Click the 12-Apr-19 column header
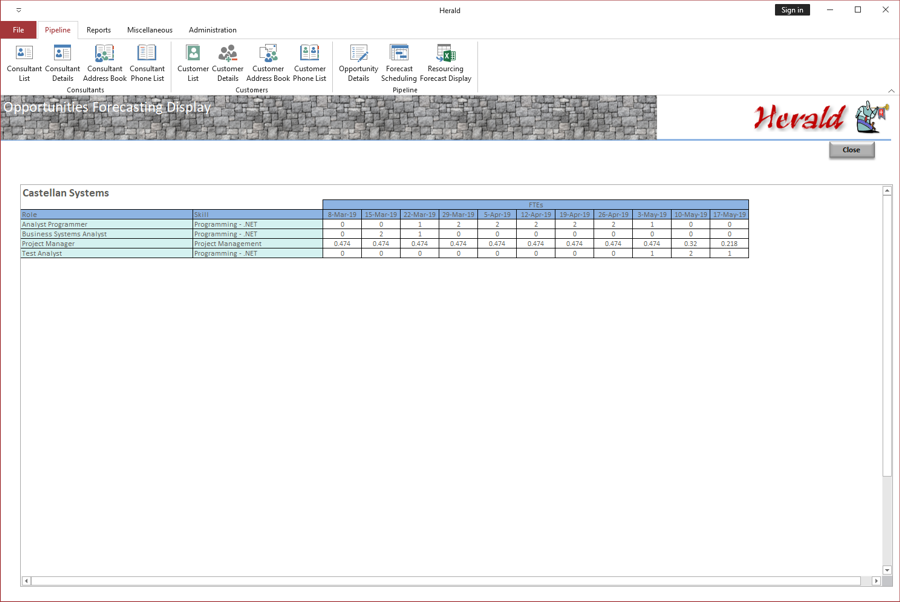 tap(536, 215)
